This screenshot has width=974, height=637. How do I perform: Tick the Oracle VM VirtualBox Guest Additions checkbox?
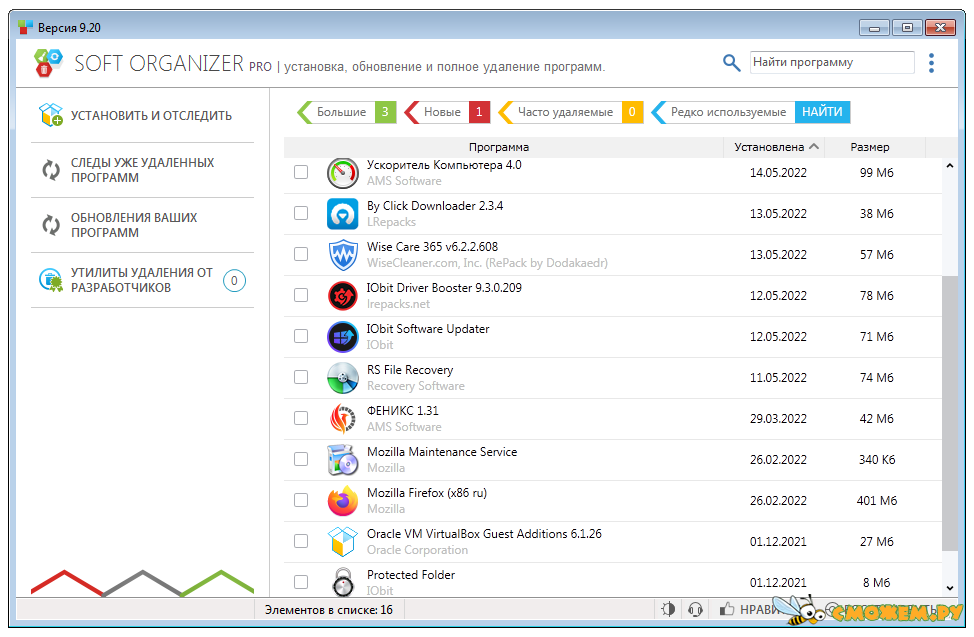click(301, 541)
